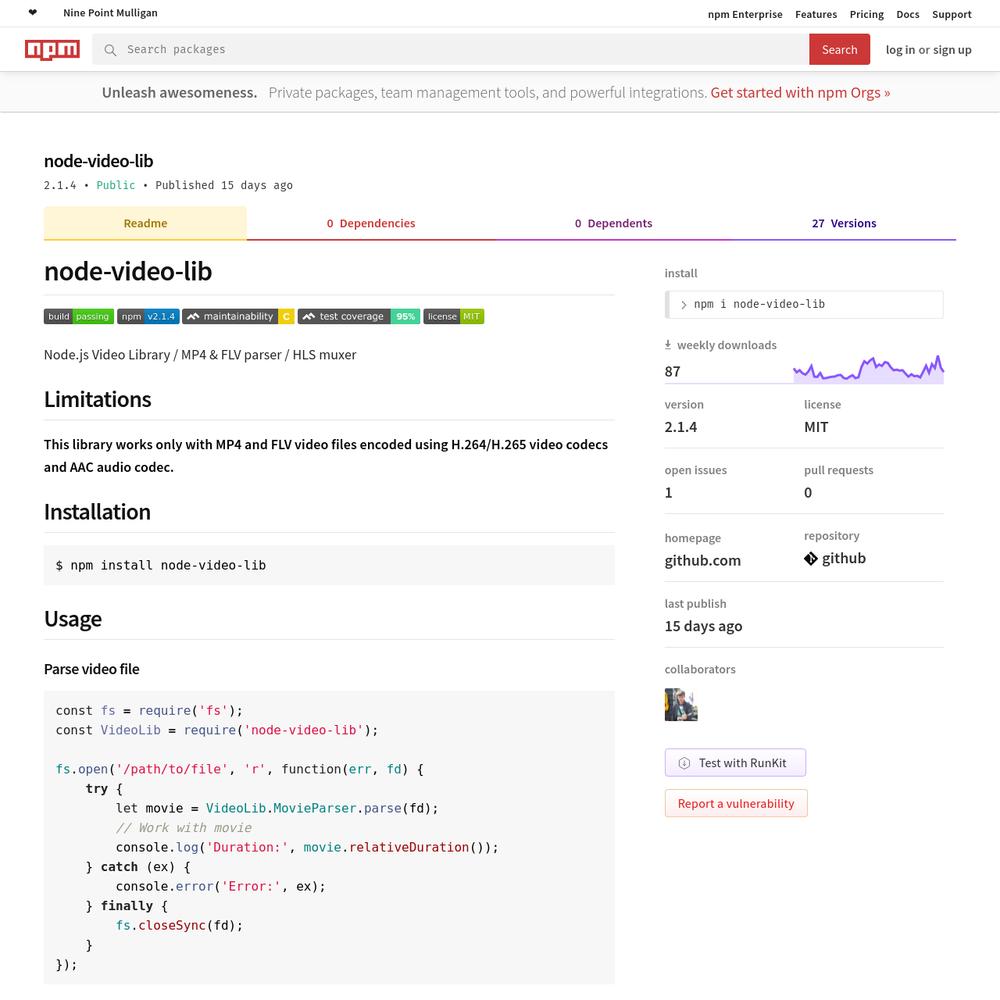Click the version value 2.1.4 in sidebar
The height and width of the screenshot is (1000, 1000).
pyautogui.click(x=680, y=427)
